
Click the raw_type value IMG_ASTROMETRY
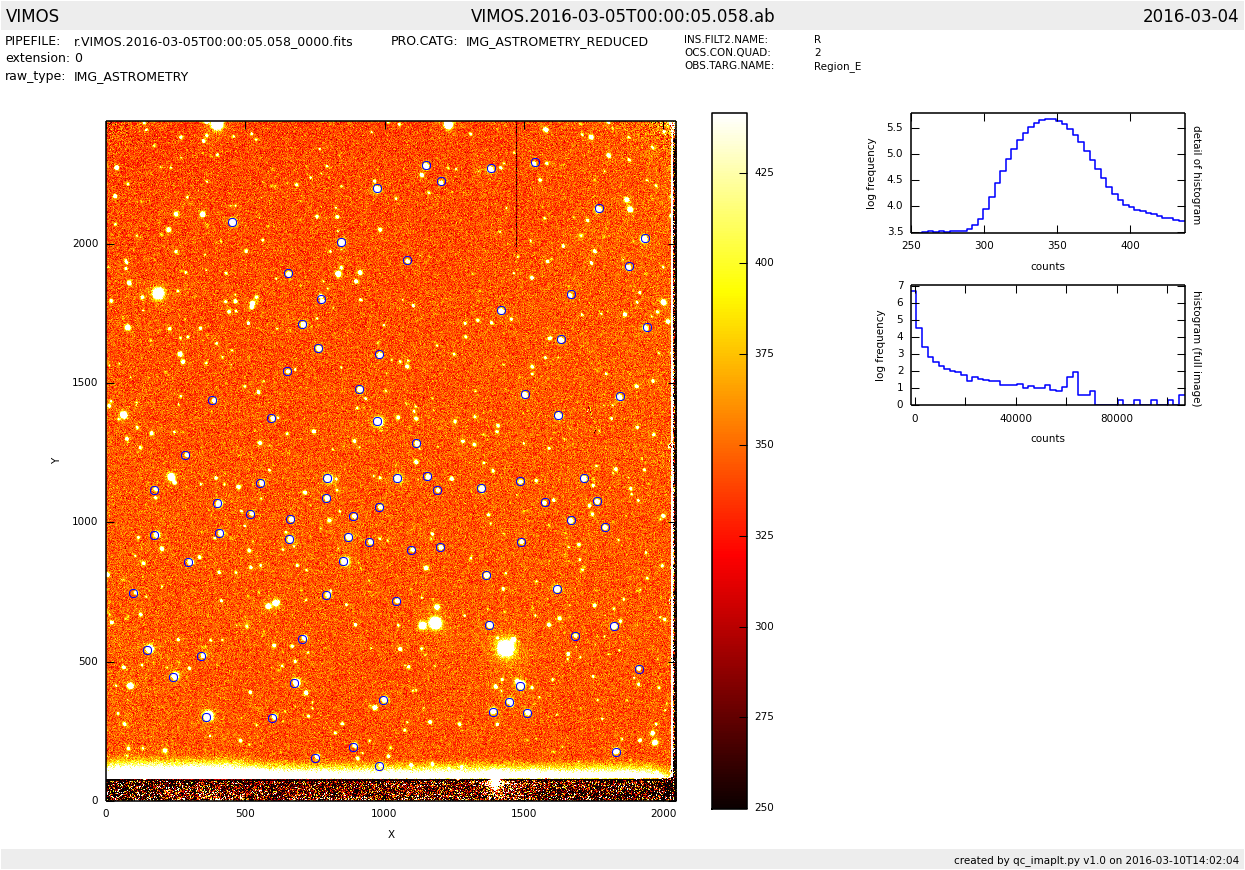[131, 77]
